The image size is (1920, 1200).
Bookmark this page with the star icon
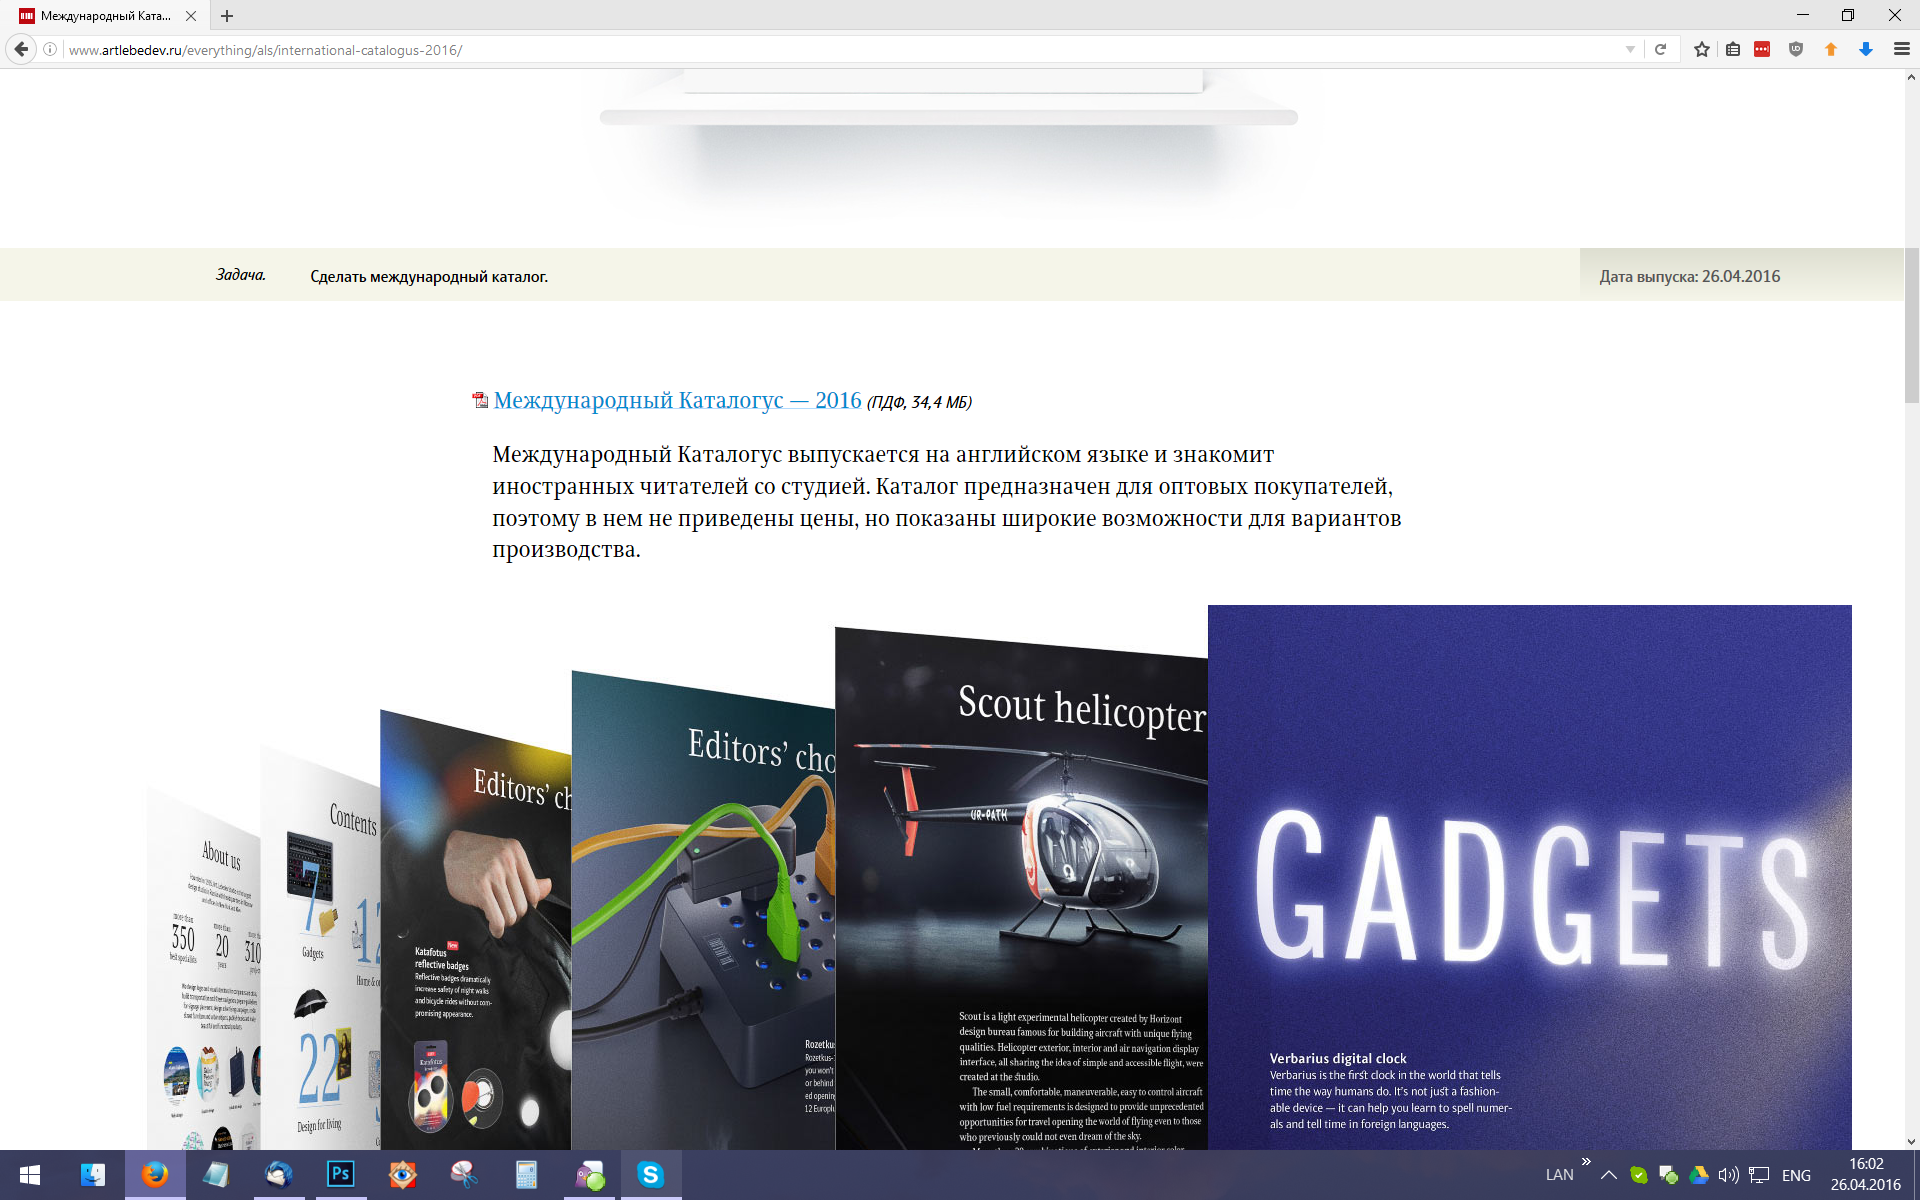point(1702,49)
